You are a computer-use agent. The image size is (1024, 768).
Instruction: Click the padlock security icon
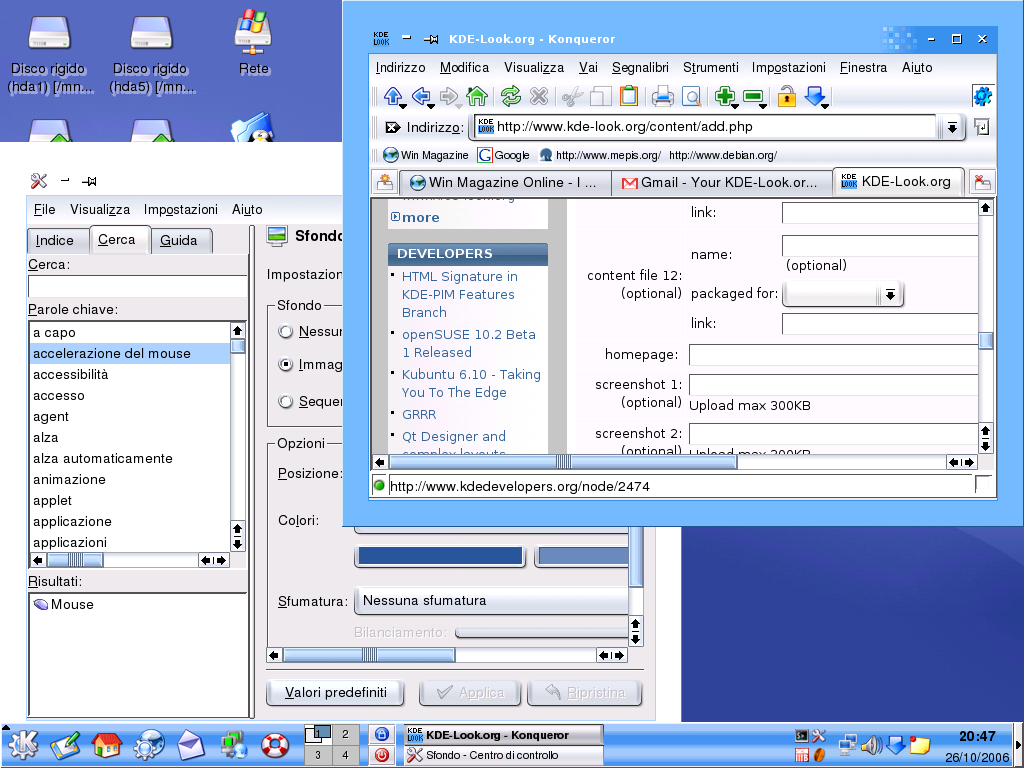coord(787,96)
